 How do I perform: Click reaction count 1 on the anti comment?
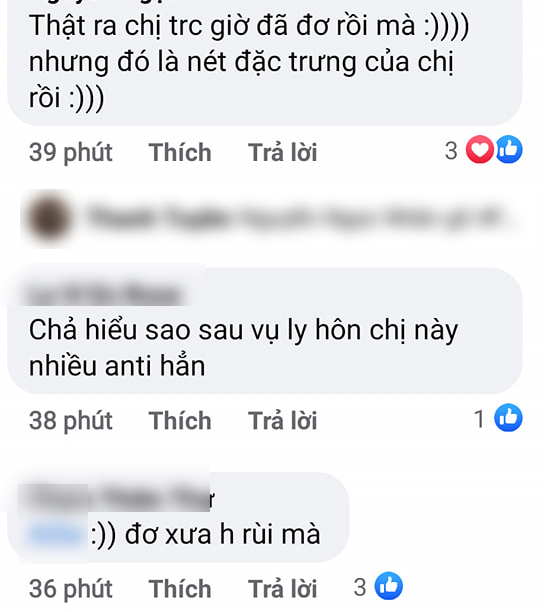pyautogui.click(x=480, y=419)
